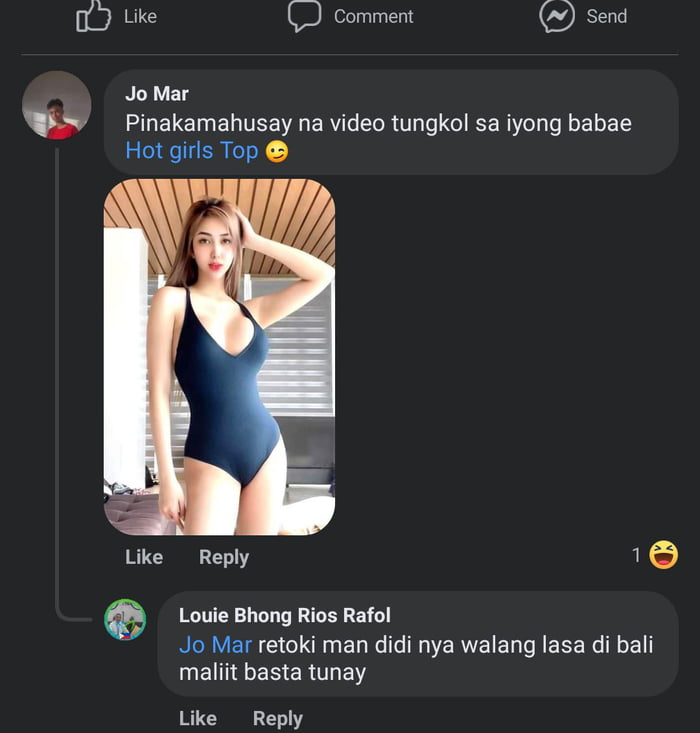Click the Messenger Send icon
Screen dimensions: 700x733
point(555,16)
